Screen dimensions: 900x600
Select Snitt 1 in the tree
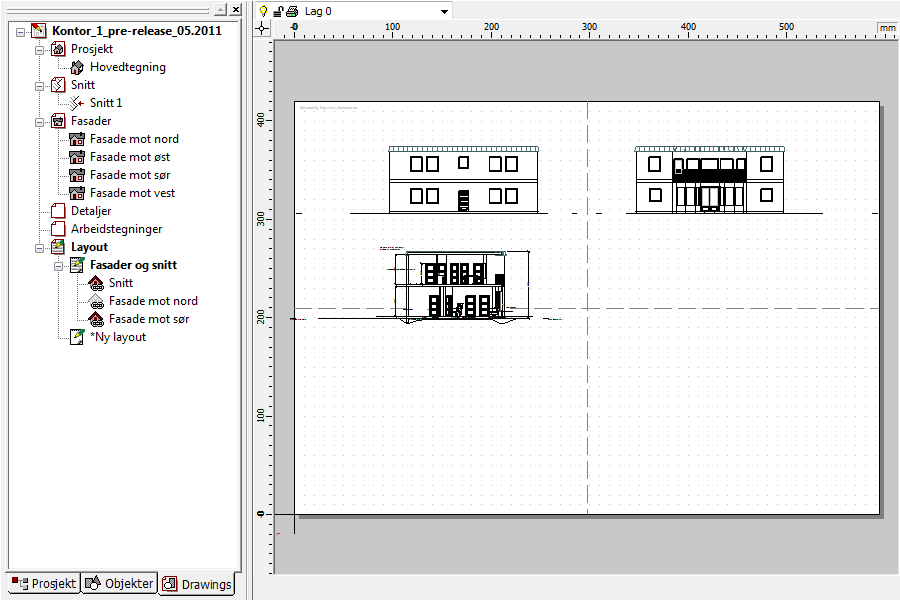[x=106, y=103]
